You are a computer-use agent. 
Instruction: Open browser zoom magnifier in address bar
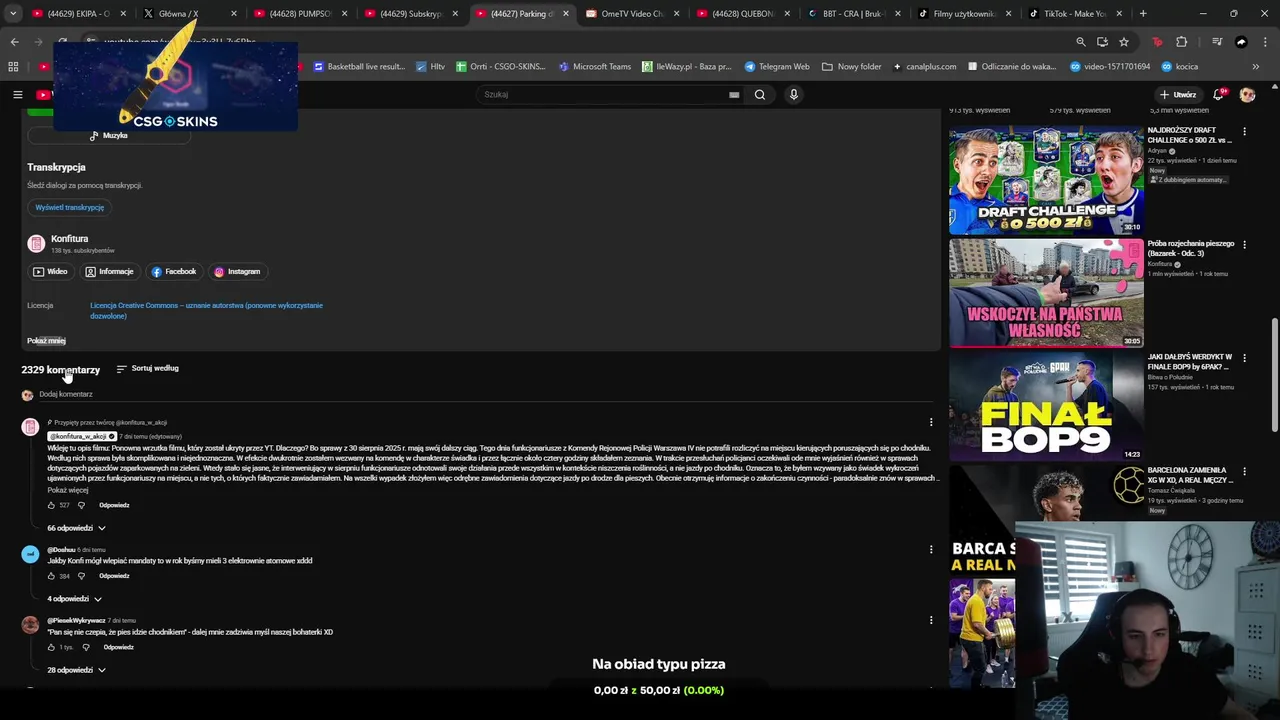1080,42
